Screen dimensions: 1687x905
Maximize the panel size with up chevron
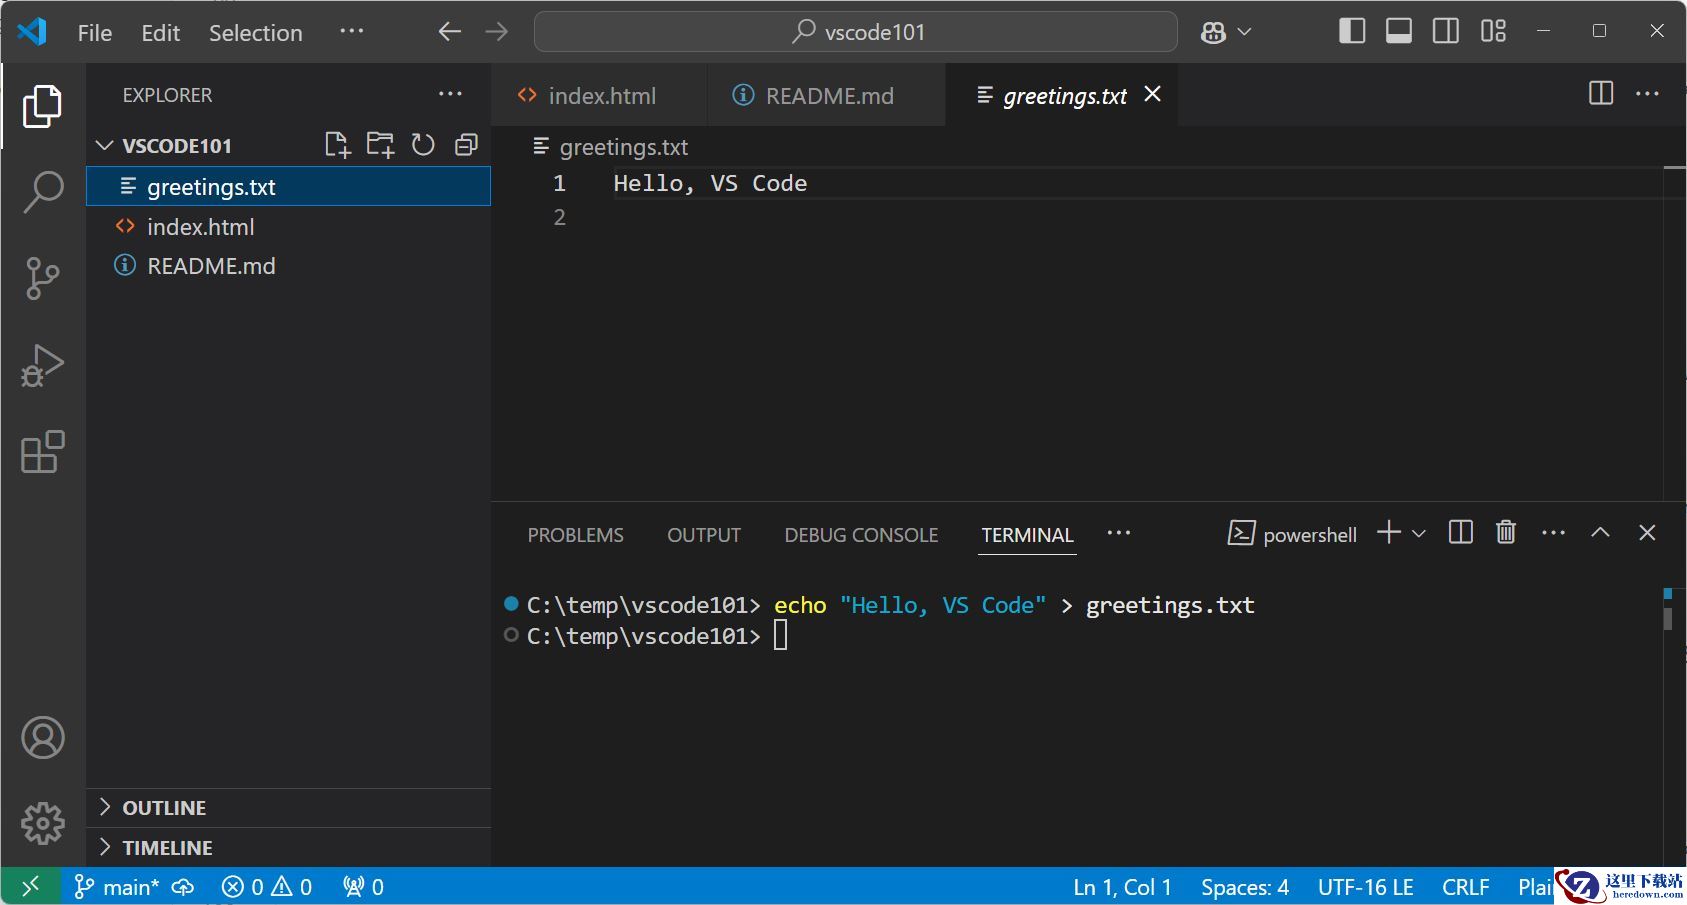(1600, 532)
